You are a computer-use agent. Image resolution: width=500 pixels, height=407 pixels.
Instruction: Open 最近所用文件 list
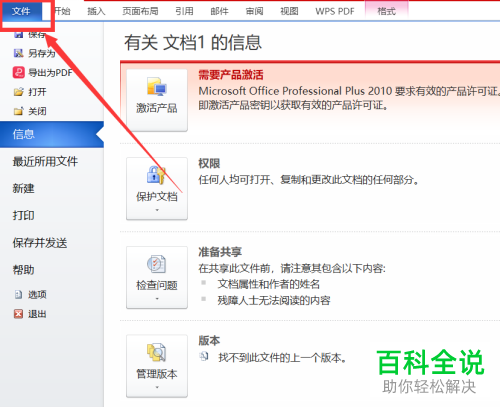[x=45, y=162]
